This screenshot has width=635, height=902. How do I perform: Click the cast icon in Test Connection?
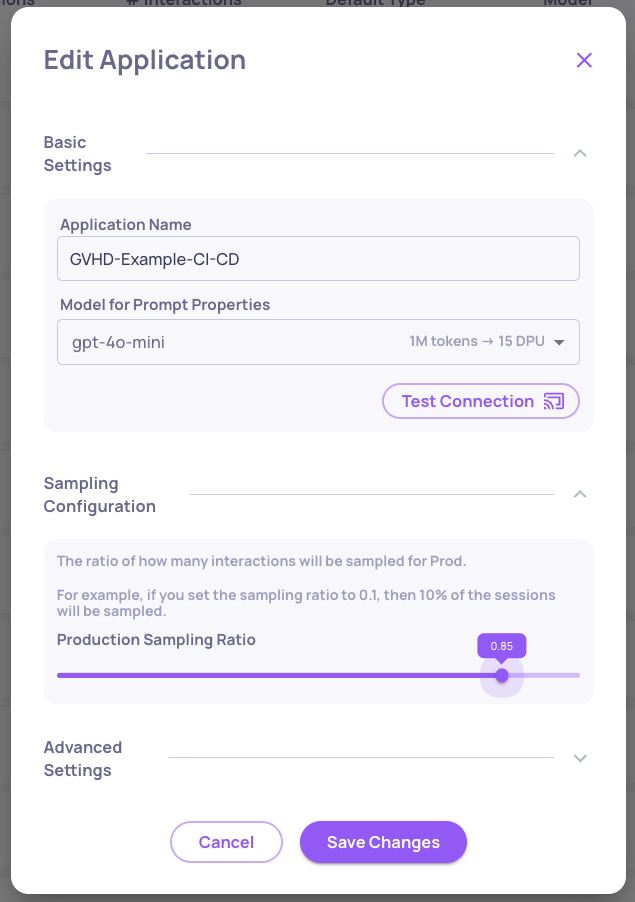pyautogui.click(x=554, y=401)
